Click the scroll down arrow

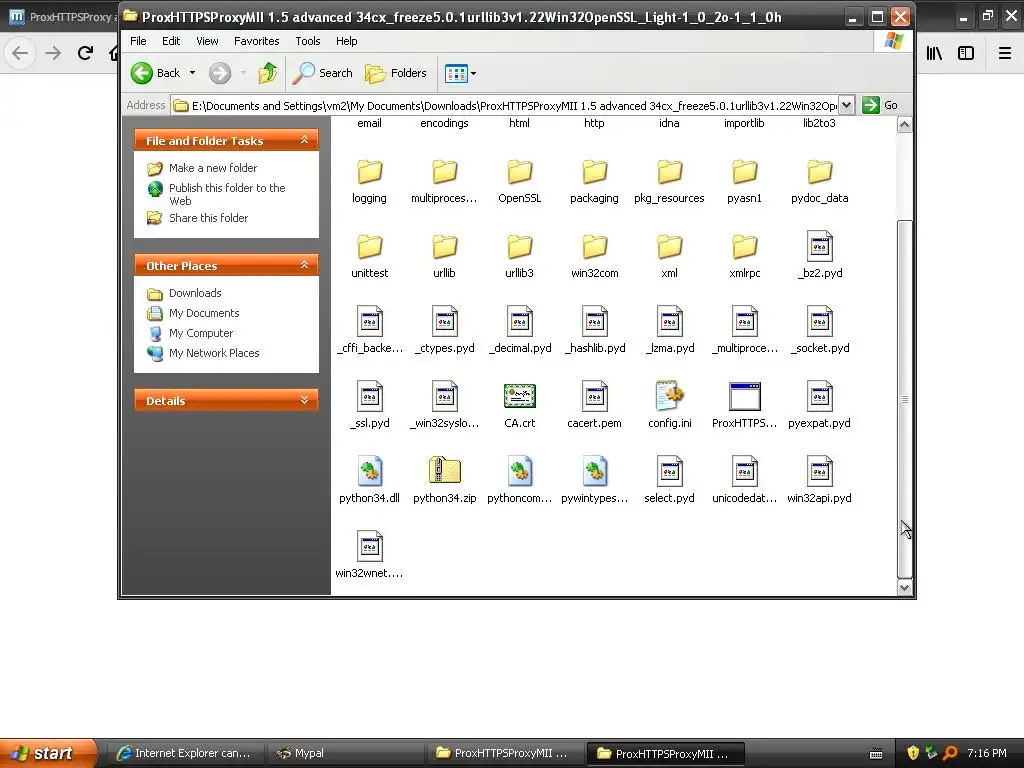tap(904, 587)
